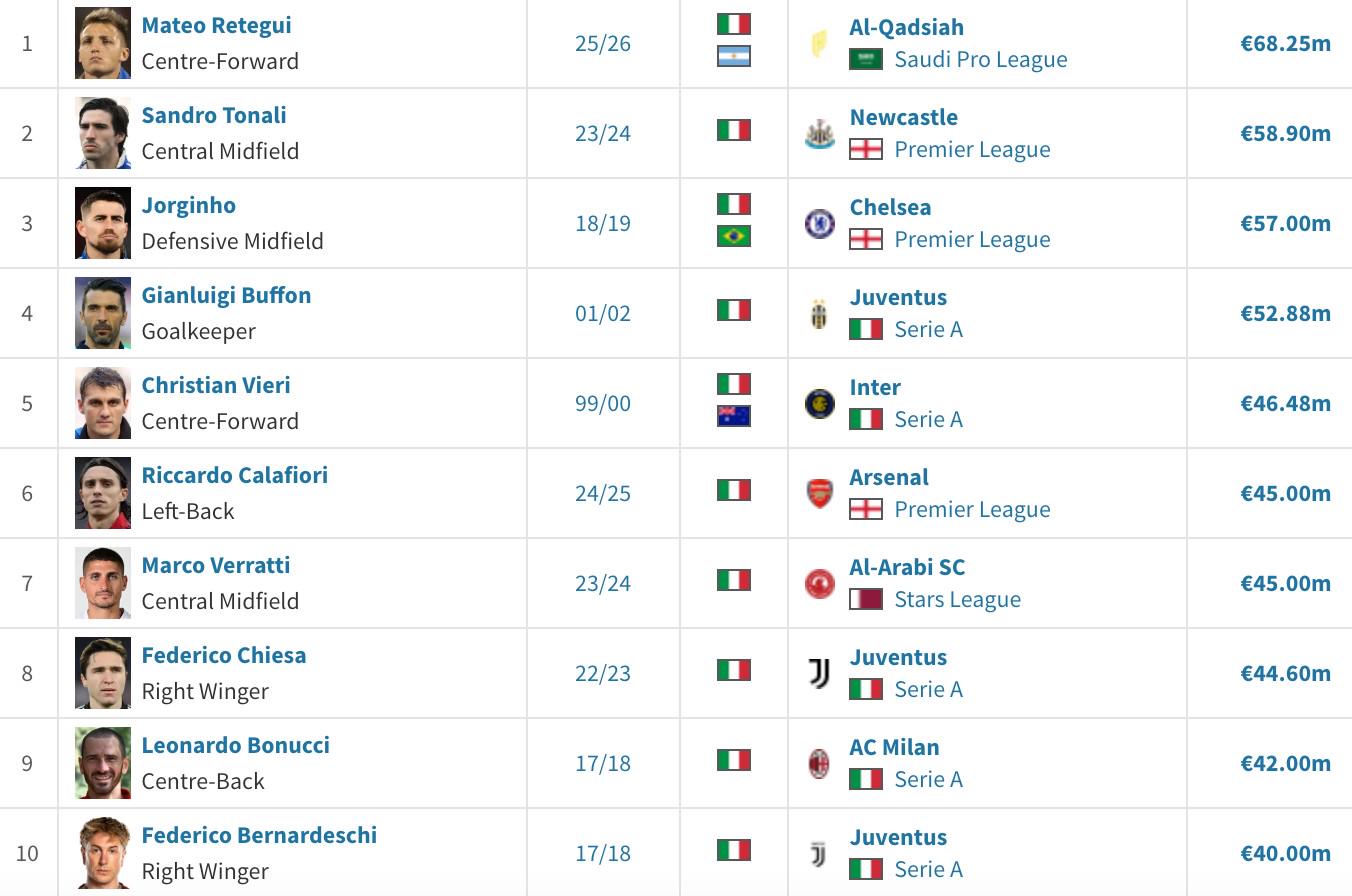The image size is (1352, 896).
Task: Open Mateo Retegui's player profile
Action: tap(216, 25)
